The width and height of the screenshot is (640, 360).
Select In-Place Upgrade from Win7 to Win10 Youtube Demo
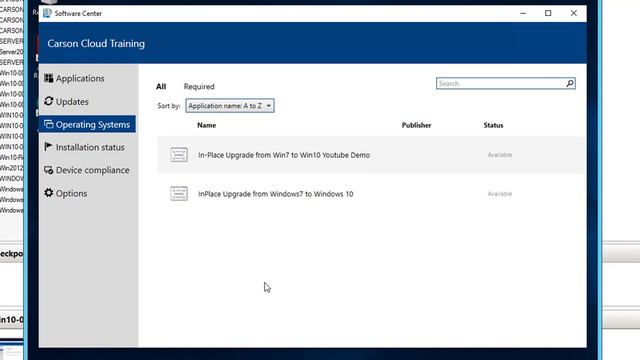(371, 155)
